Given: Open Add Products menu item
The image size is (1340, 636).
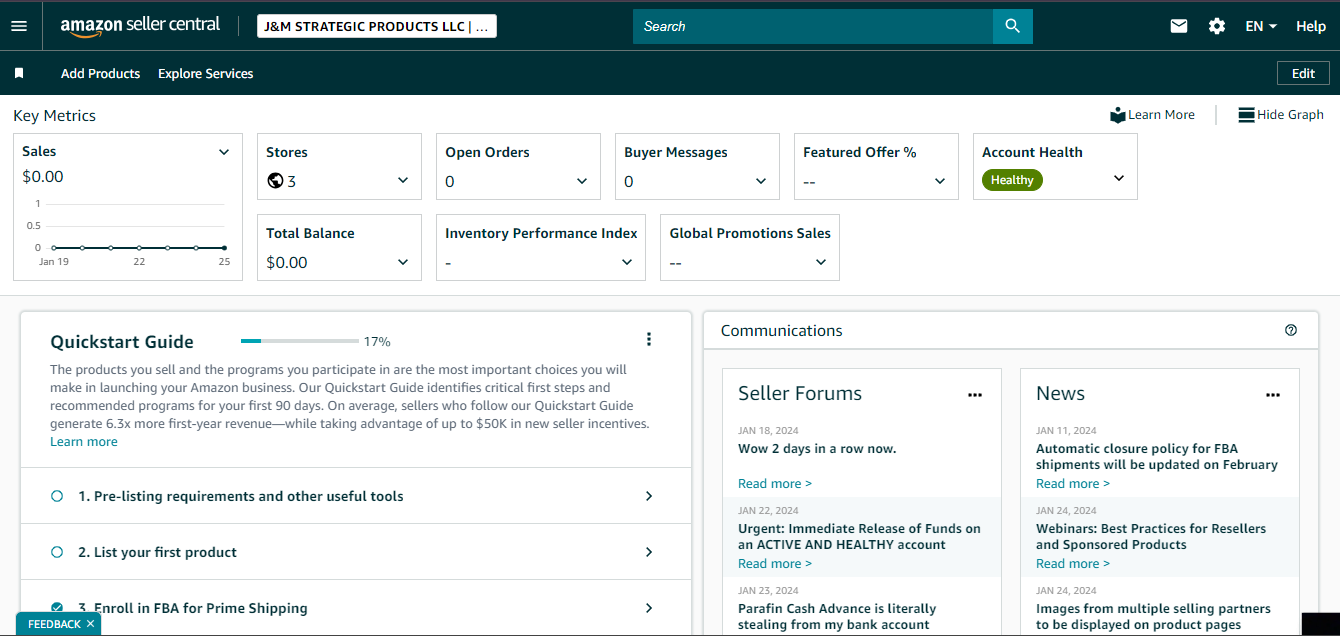Looking at the screenshot, I should (100, 73).
